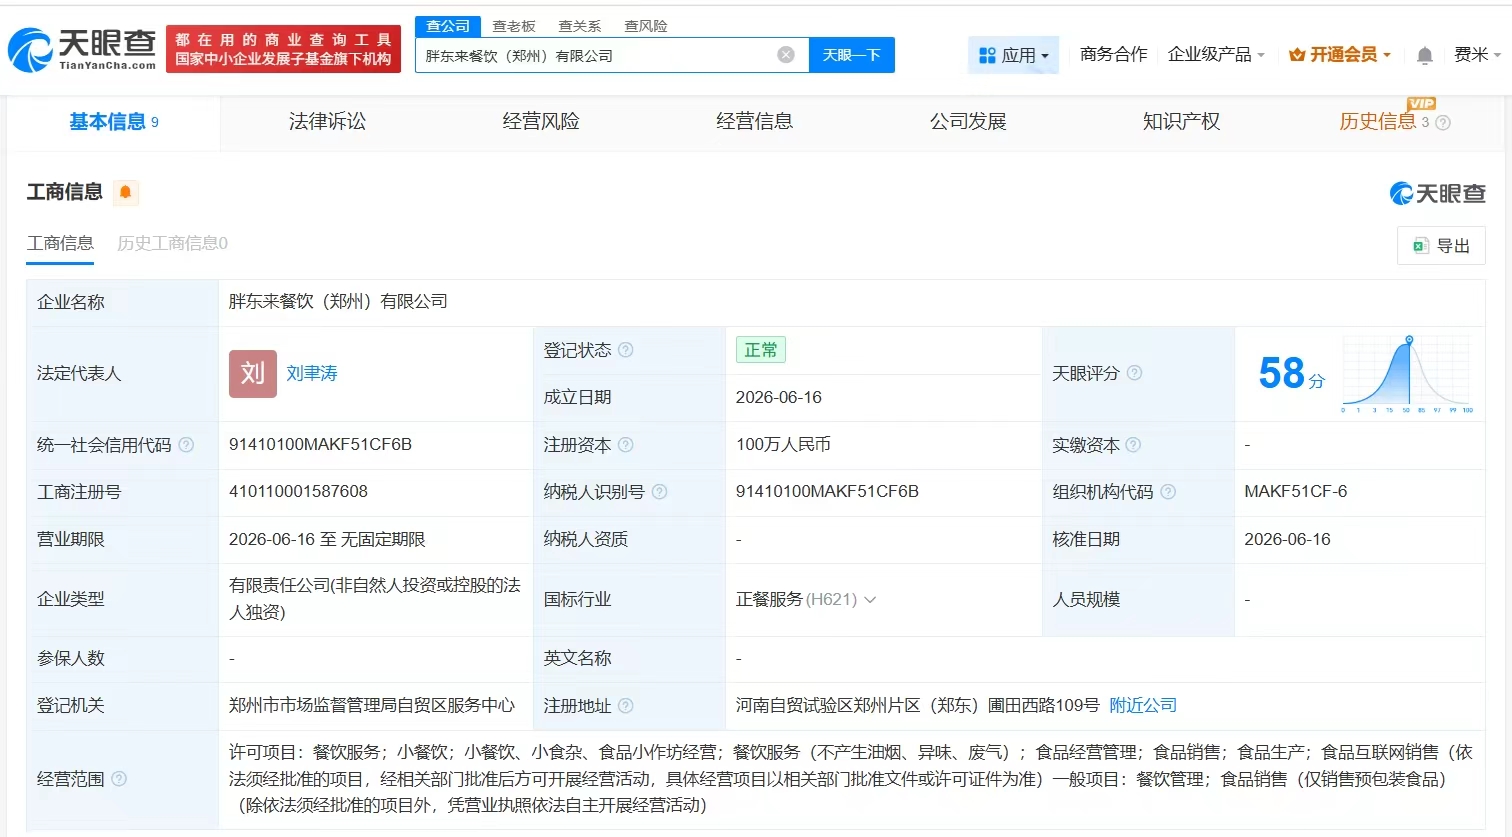Viewport: 1512px width, 837px height.
Task: Click the help icon beside 登记状态
Action: pos(626,350)
